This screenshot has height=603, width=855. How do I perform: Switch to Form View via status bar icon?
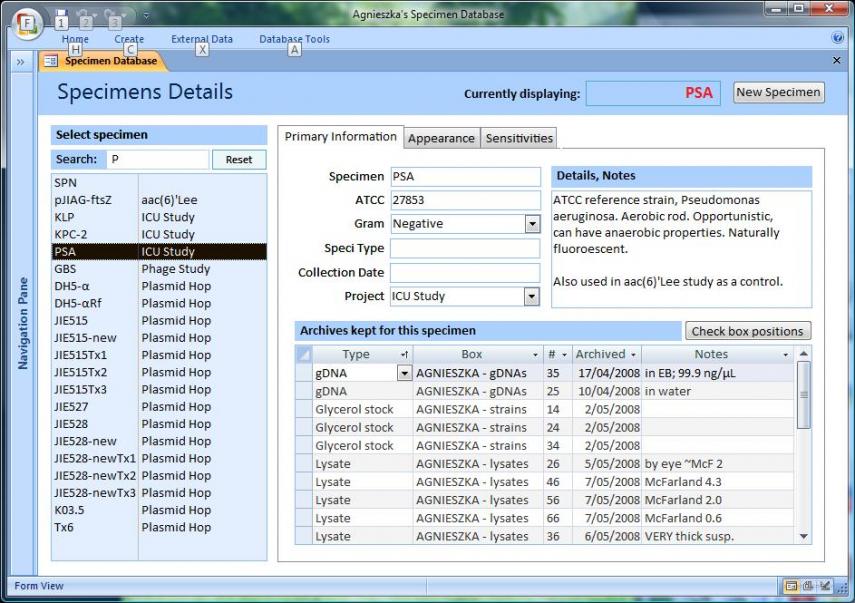click(791, 586)
